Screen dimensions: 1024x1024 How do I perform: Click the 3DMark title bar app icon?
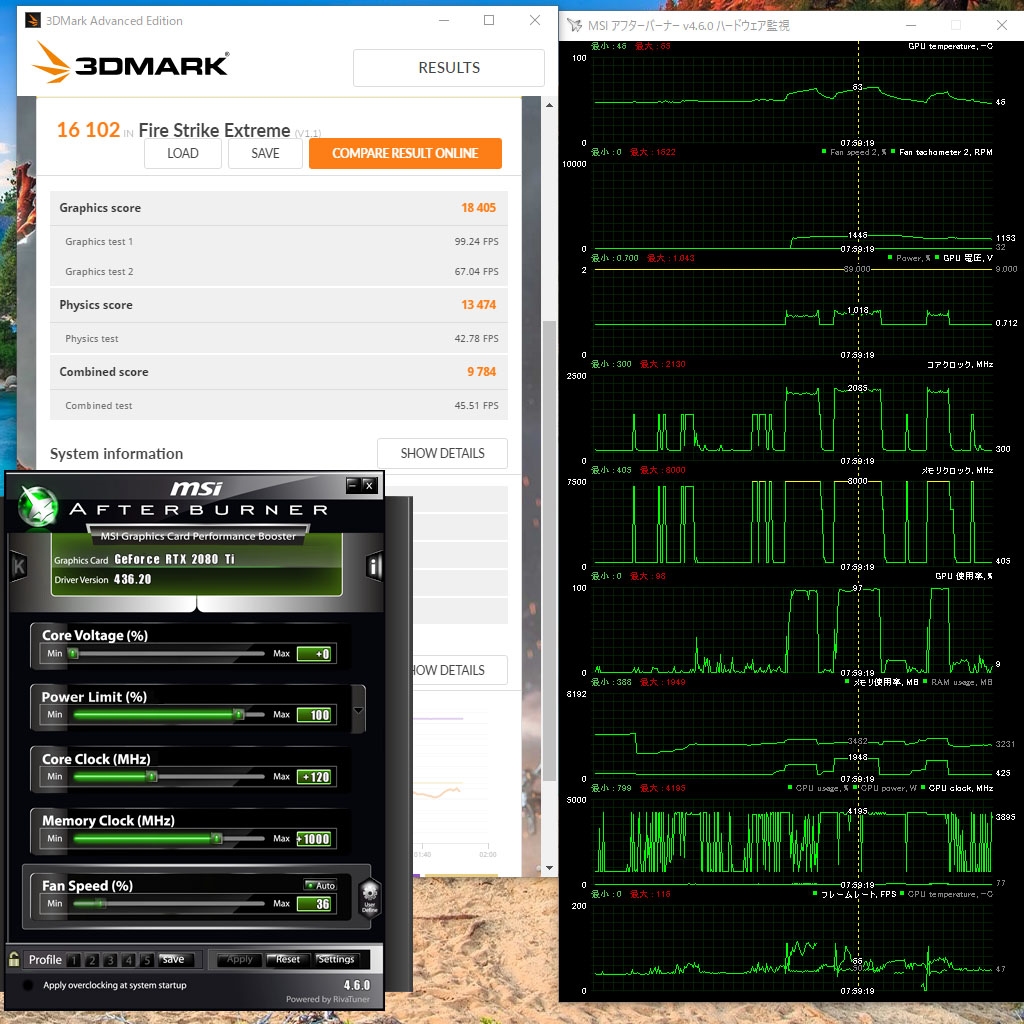point(33,20)
